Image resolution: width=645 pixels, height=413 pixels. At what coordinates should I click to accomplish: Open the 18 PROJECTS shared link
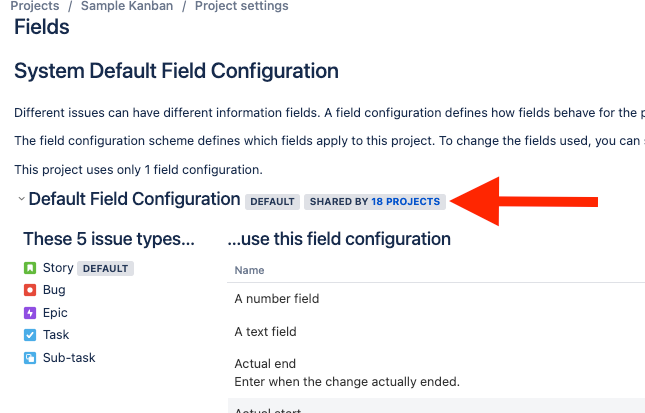pos(406,202)
